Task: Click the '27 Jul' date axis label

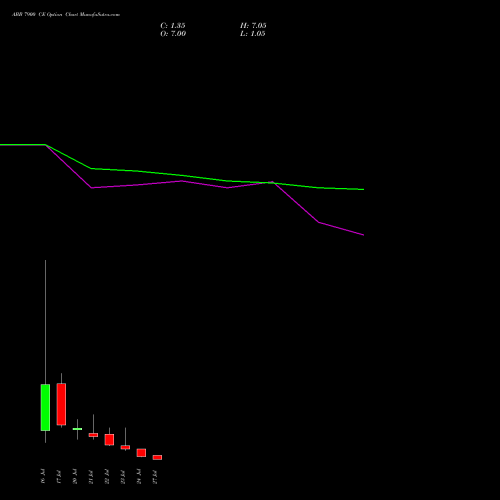Action: pyautogui.click(x=155, y=476)
